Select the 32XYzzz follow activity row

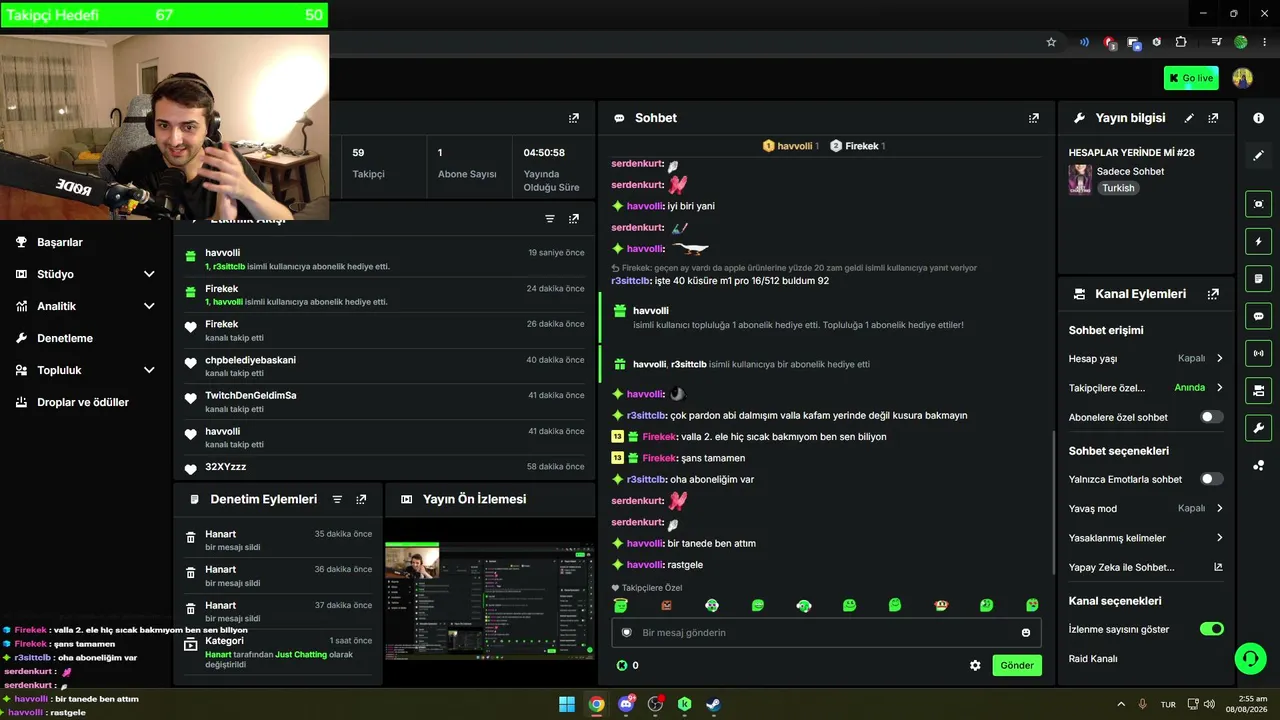point(385,467)
